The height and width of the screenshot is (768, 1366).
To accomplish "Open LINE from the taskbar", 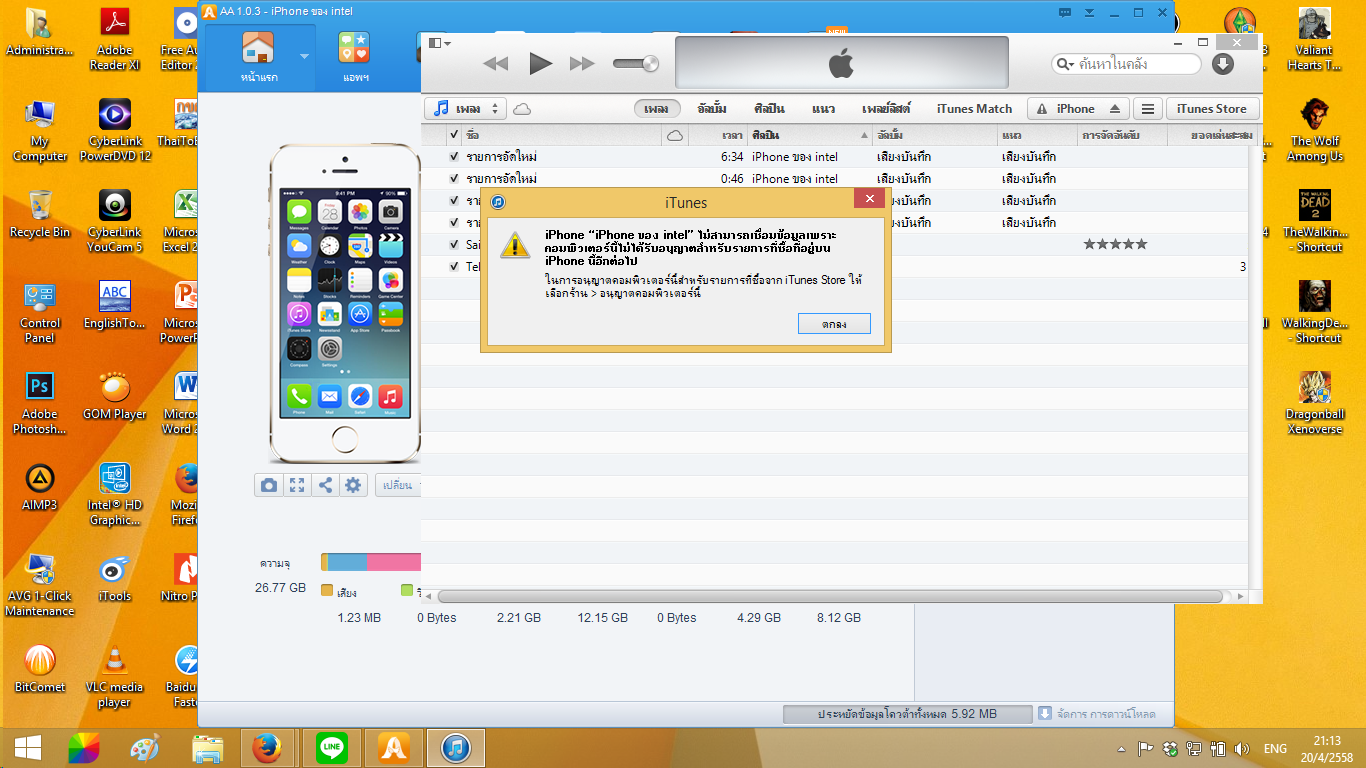I will [331, 748].
